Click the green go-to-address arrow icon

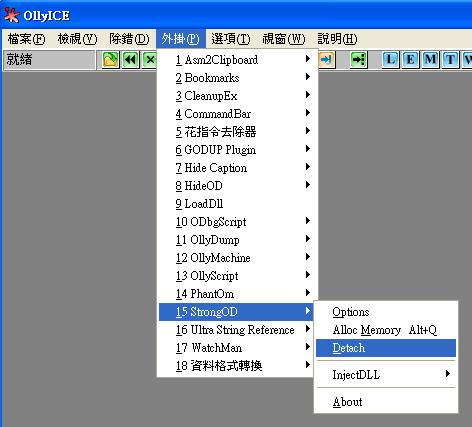(x=359, y=60)
